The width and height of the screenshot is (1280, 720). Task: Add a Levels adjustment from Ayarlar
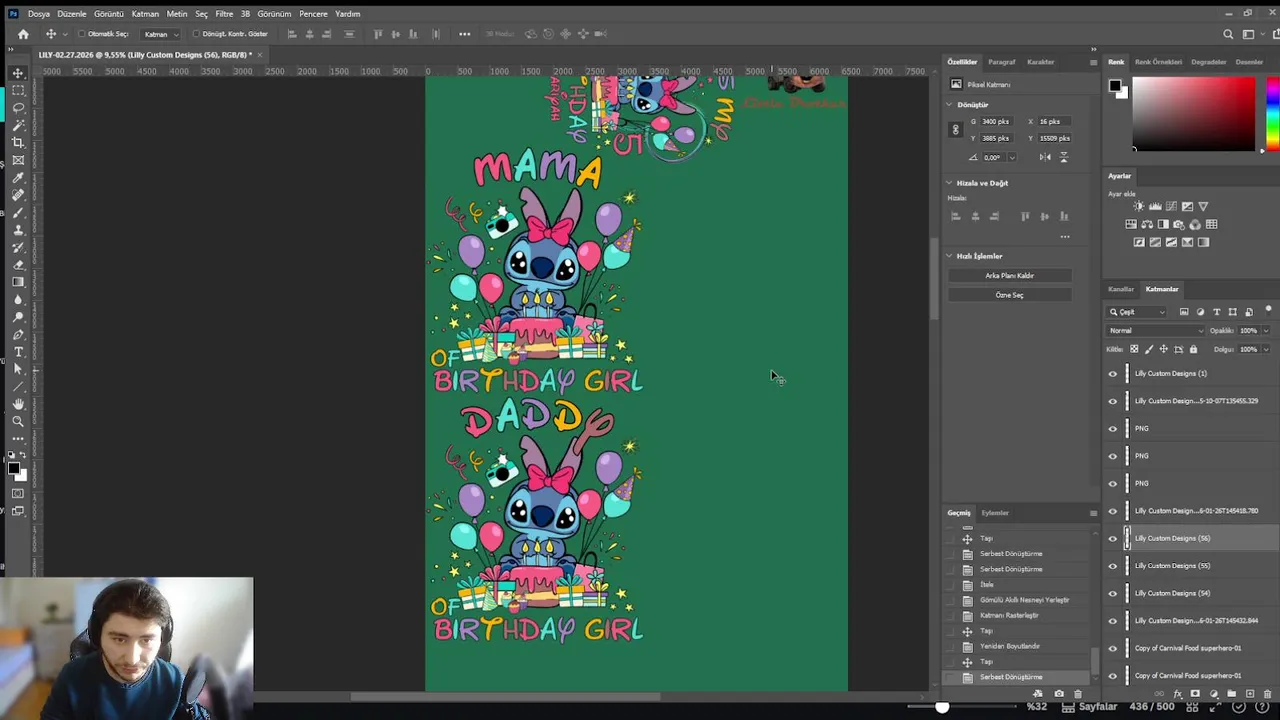click(1155, 206)
